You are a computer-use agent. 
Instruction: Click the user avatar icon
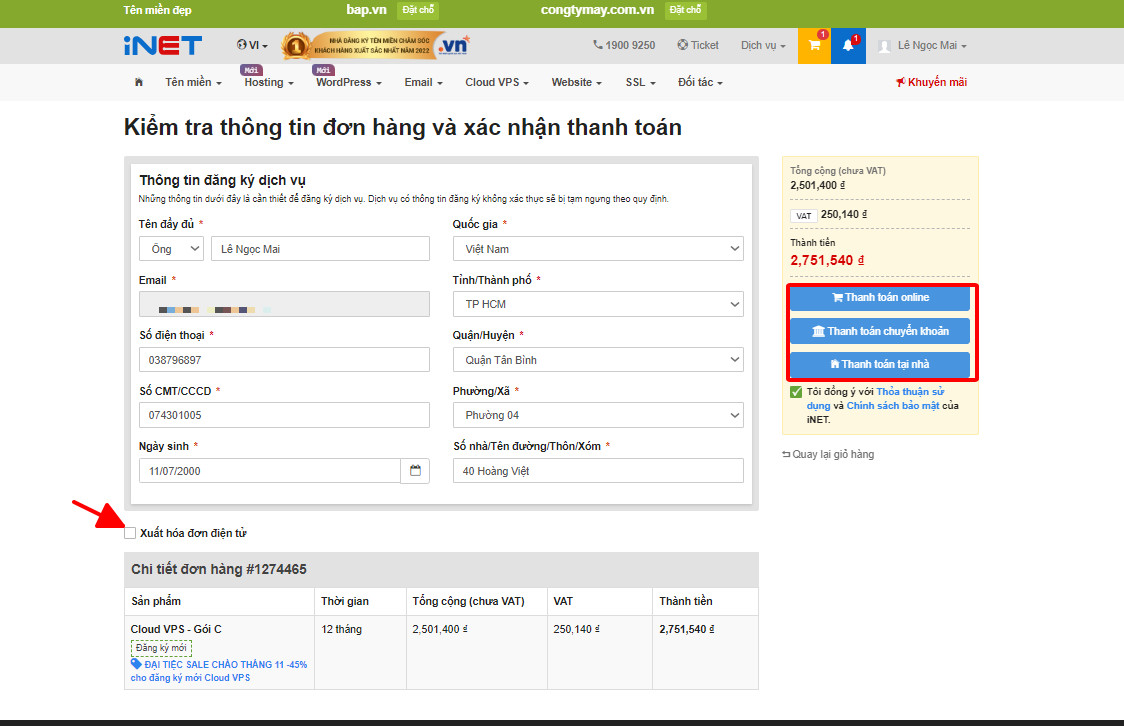coord(885,46)
